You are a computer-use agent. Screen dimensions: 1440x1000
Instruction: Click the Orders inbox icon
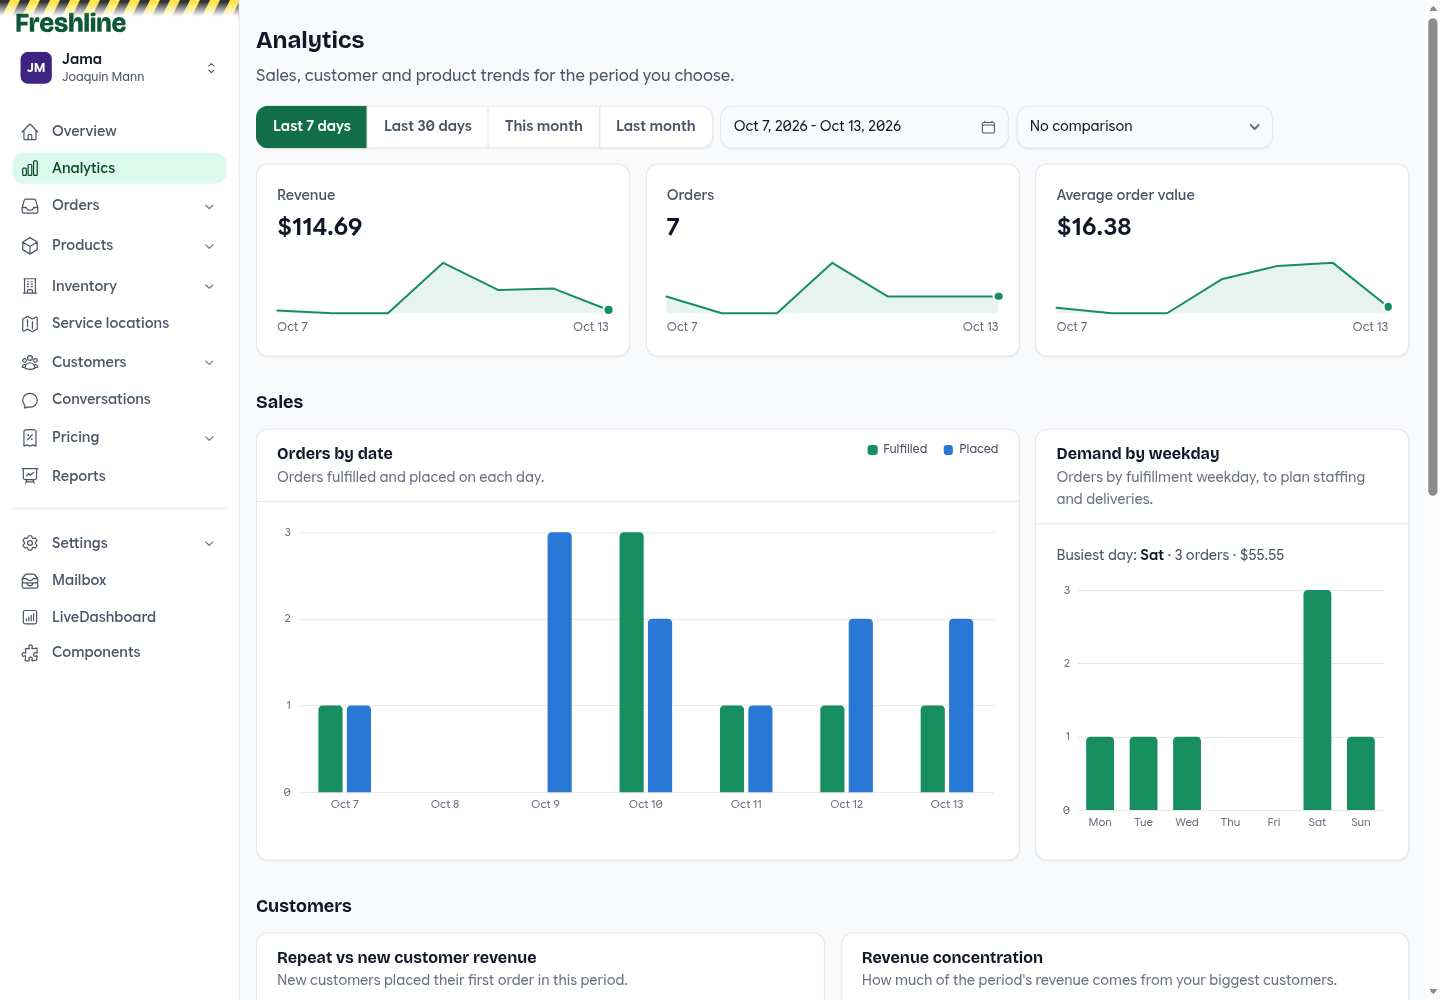pyautogui.click(x=30, y=205)
